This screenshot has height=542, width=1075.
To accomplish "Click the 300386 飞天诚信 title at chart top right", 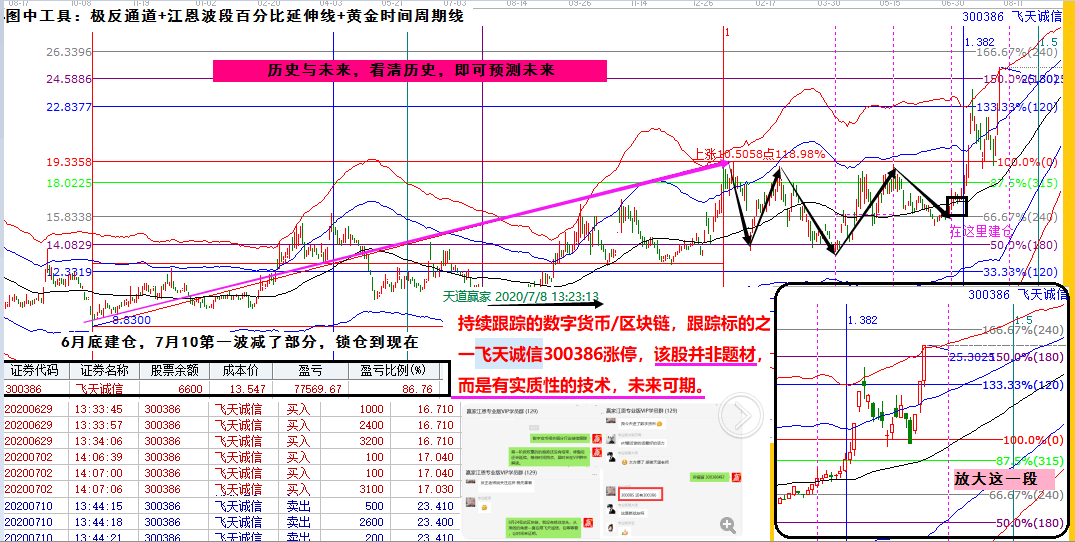I will click(1013, 16).
